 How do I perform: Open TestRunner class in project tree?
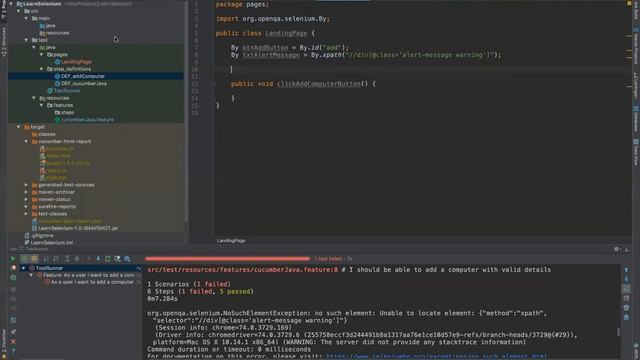[67, 91]
